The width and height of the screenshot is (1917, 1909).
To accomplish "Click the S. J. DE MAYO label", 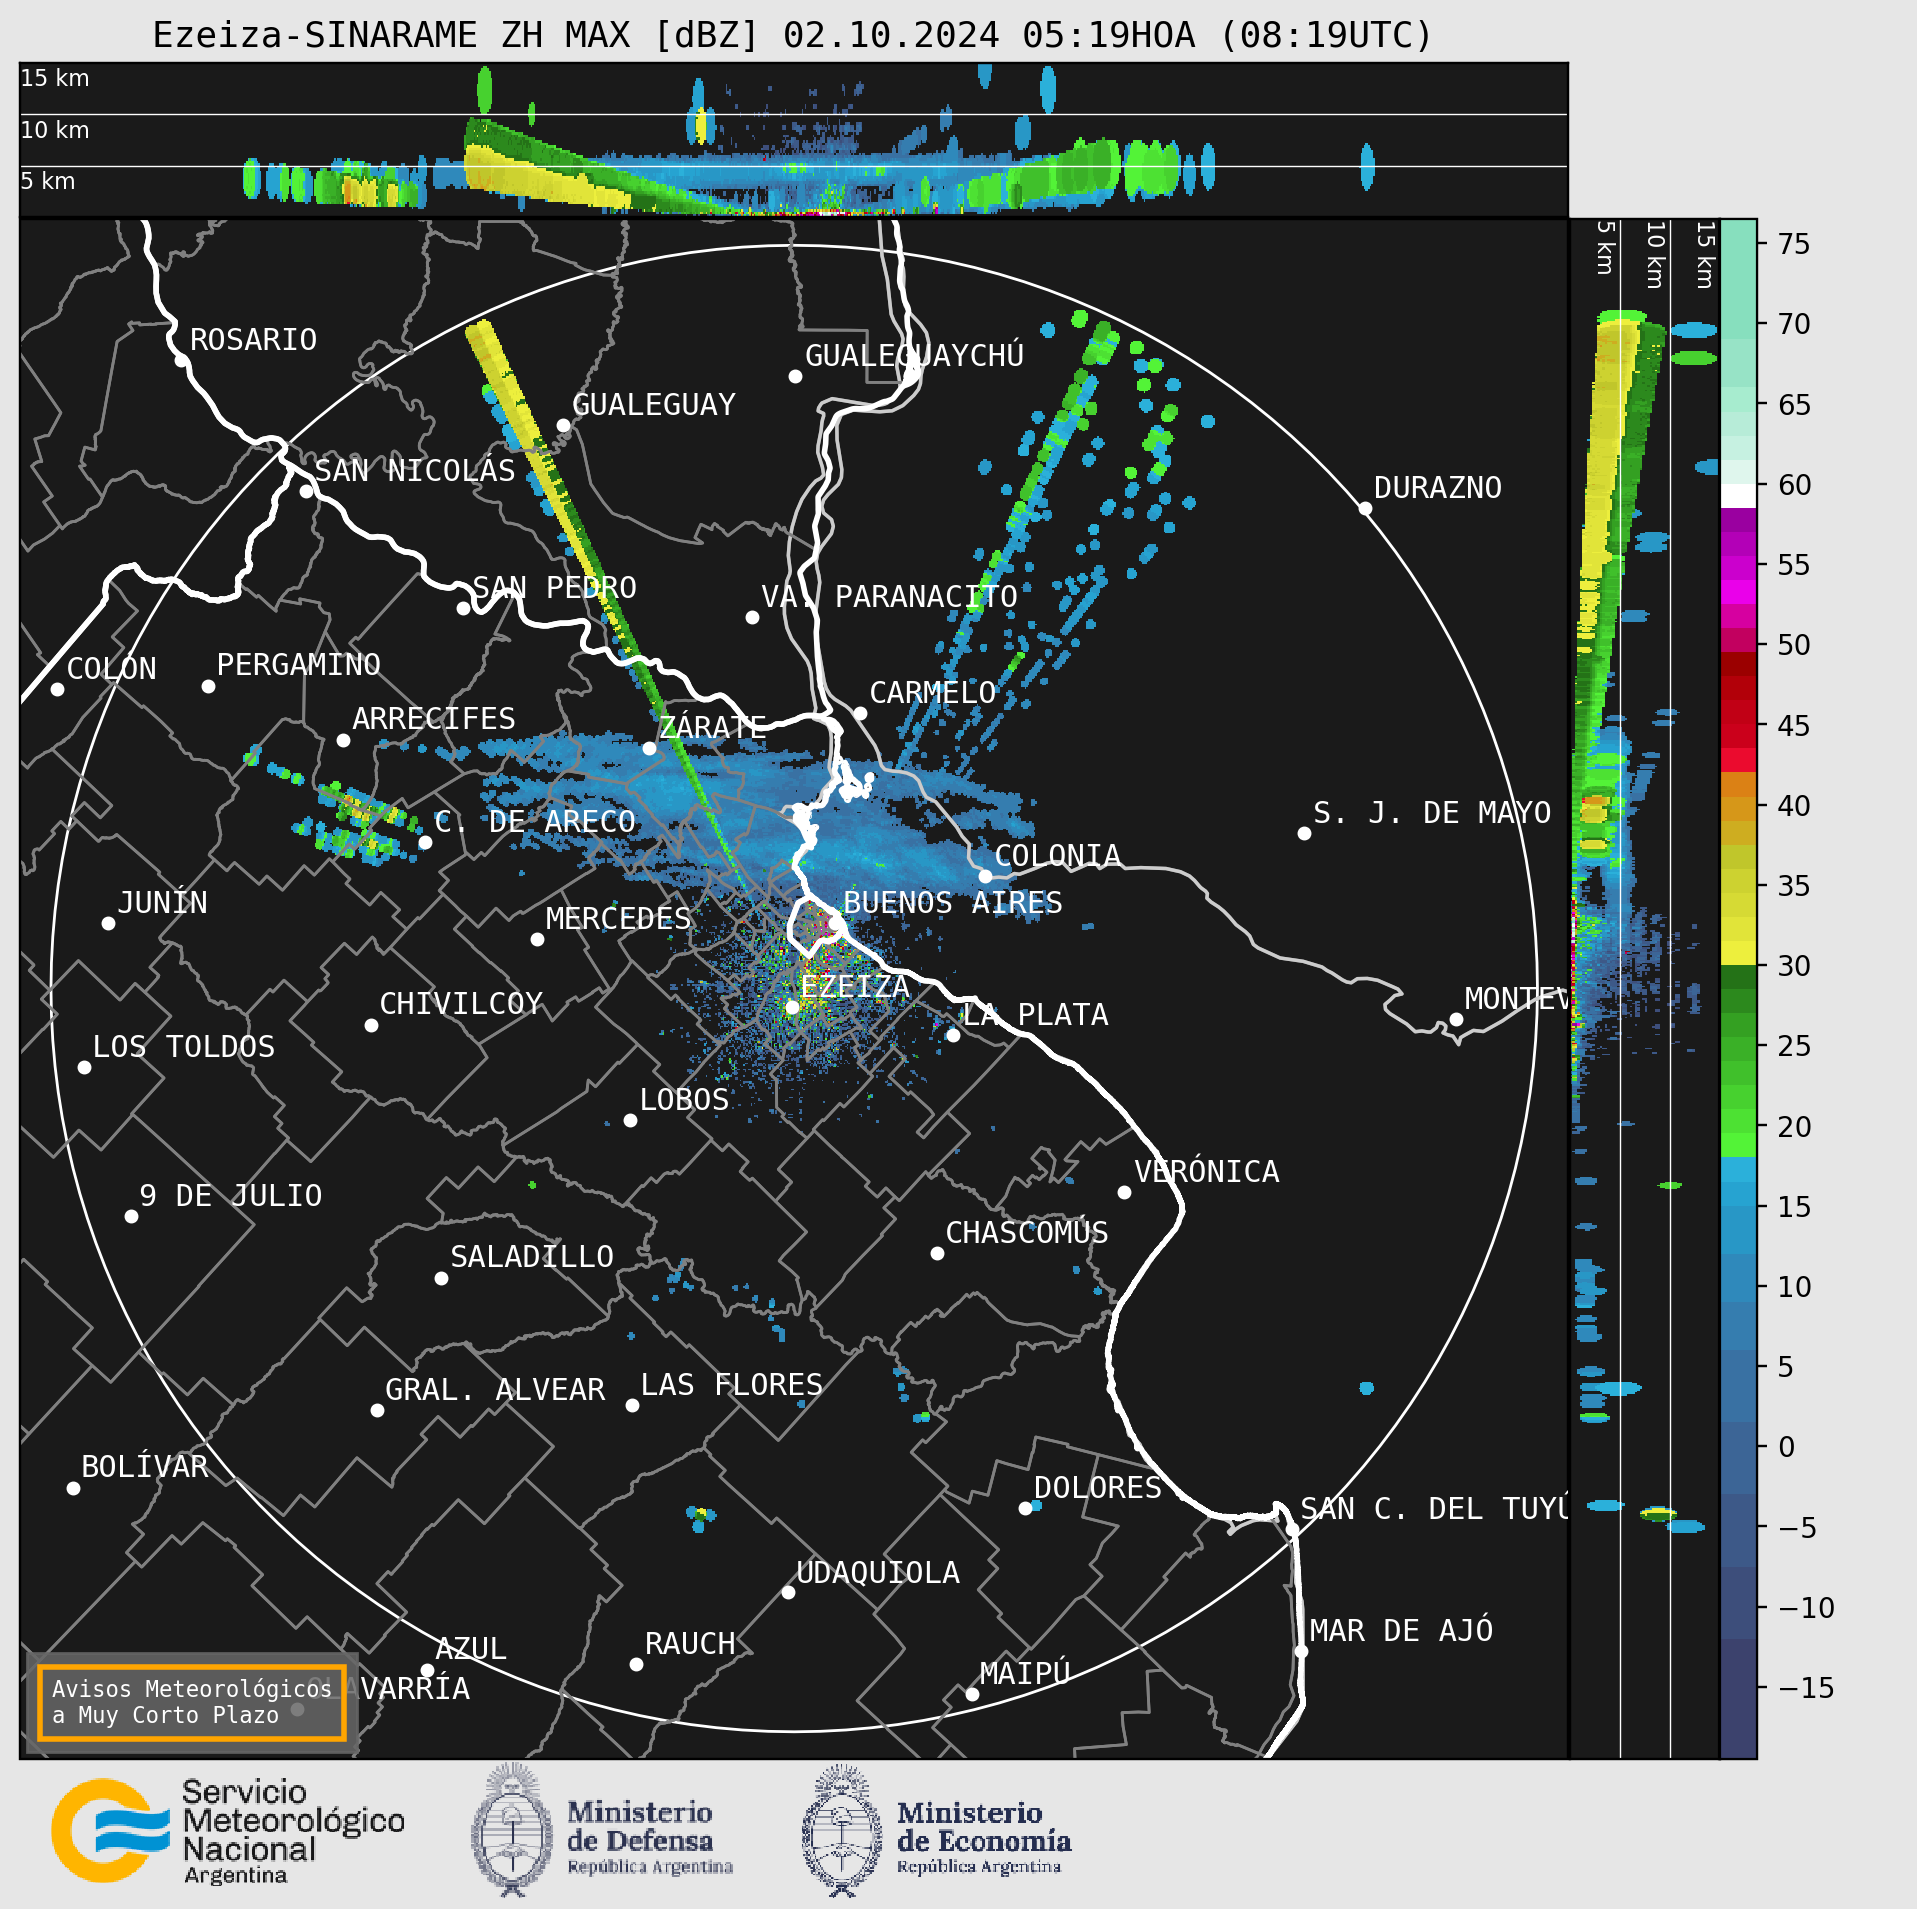I will point(1432,813).
